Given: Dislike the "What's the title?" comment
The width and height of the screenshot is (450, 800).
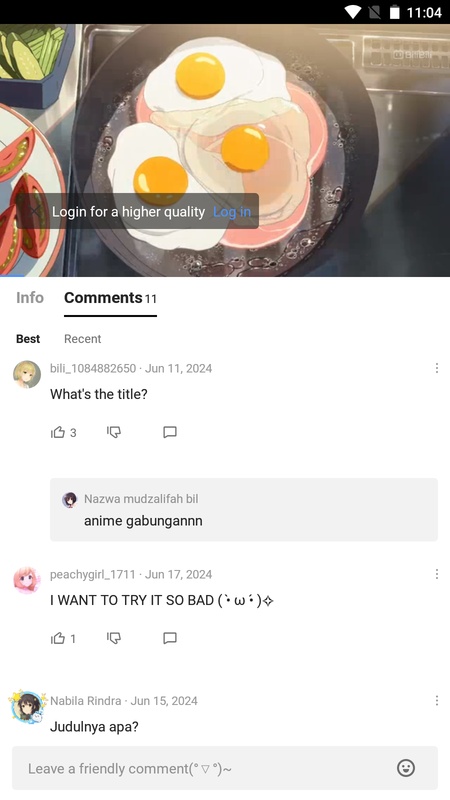Looking at the screenshot, I should click(x=114, y=433).
